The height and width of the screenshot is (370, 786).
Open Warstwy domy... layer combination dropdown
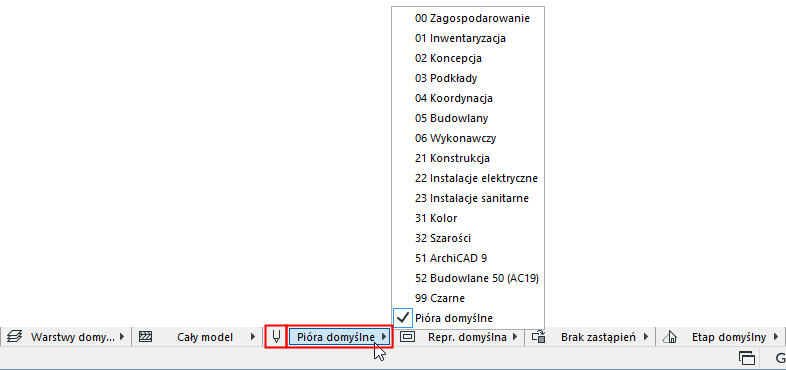pos(77,337)
